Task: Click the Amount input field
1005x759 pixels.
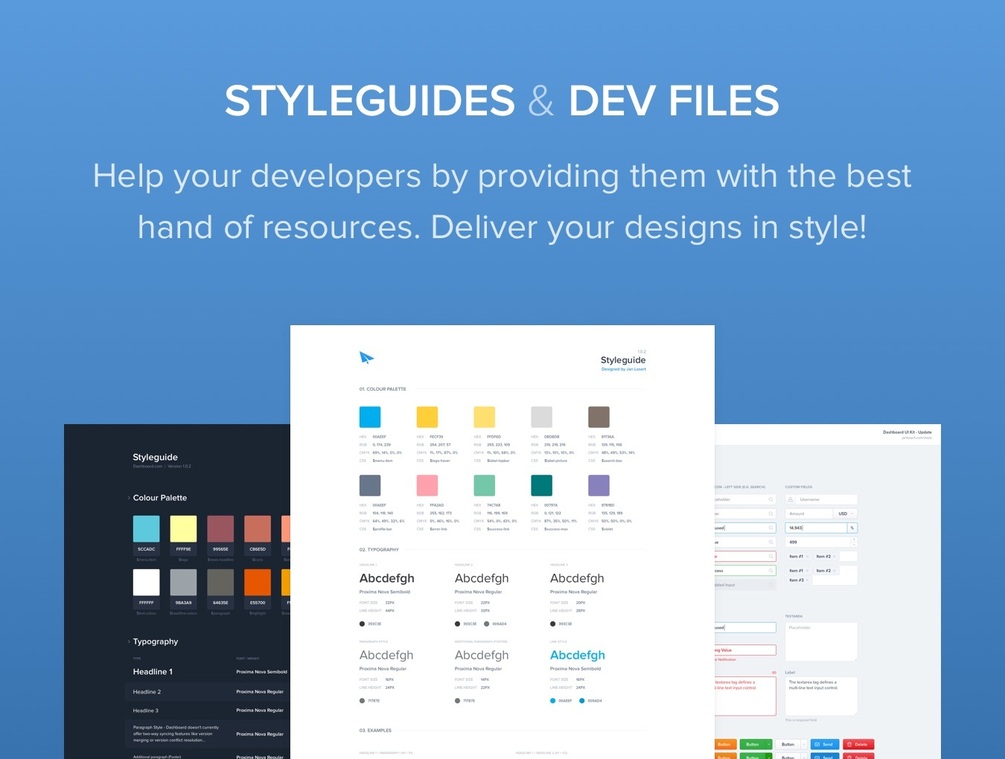Action: pos(809,513)
